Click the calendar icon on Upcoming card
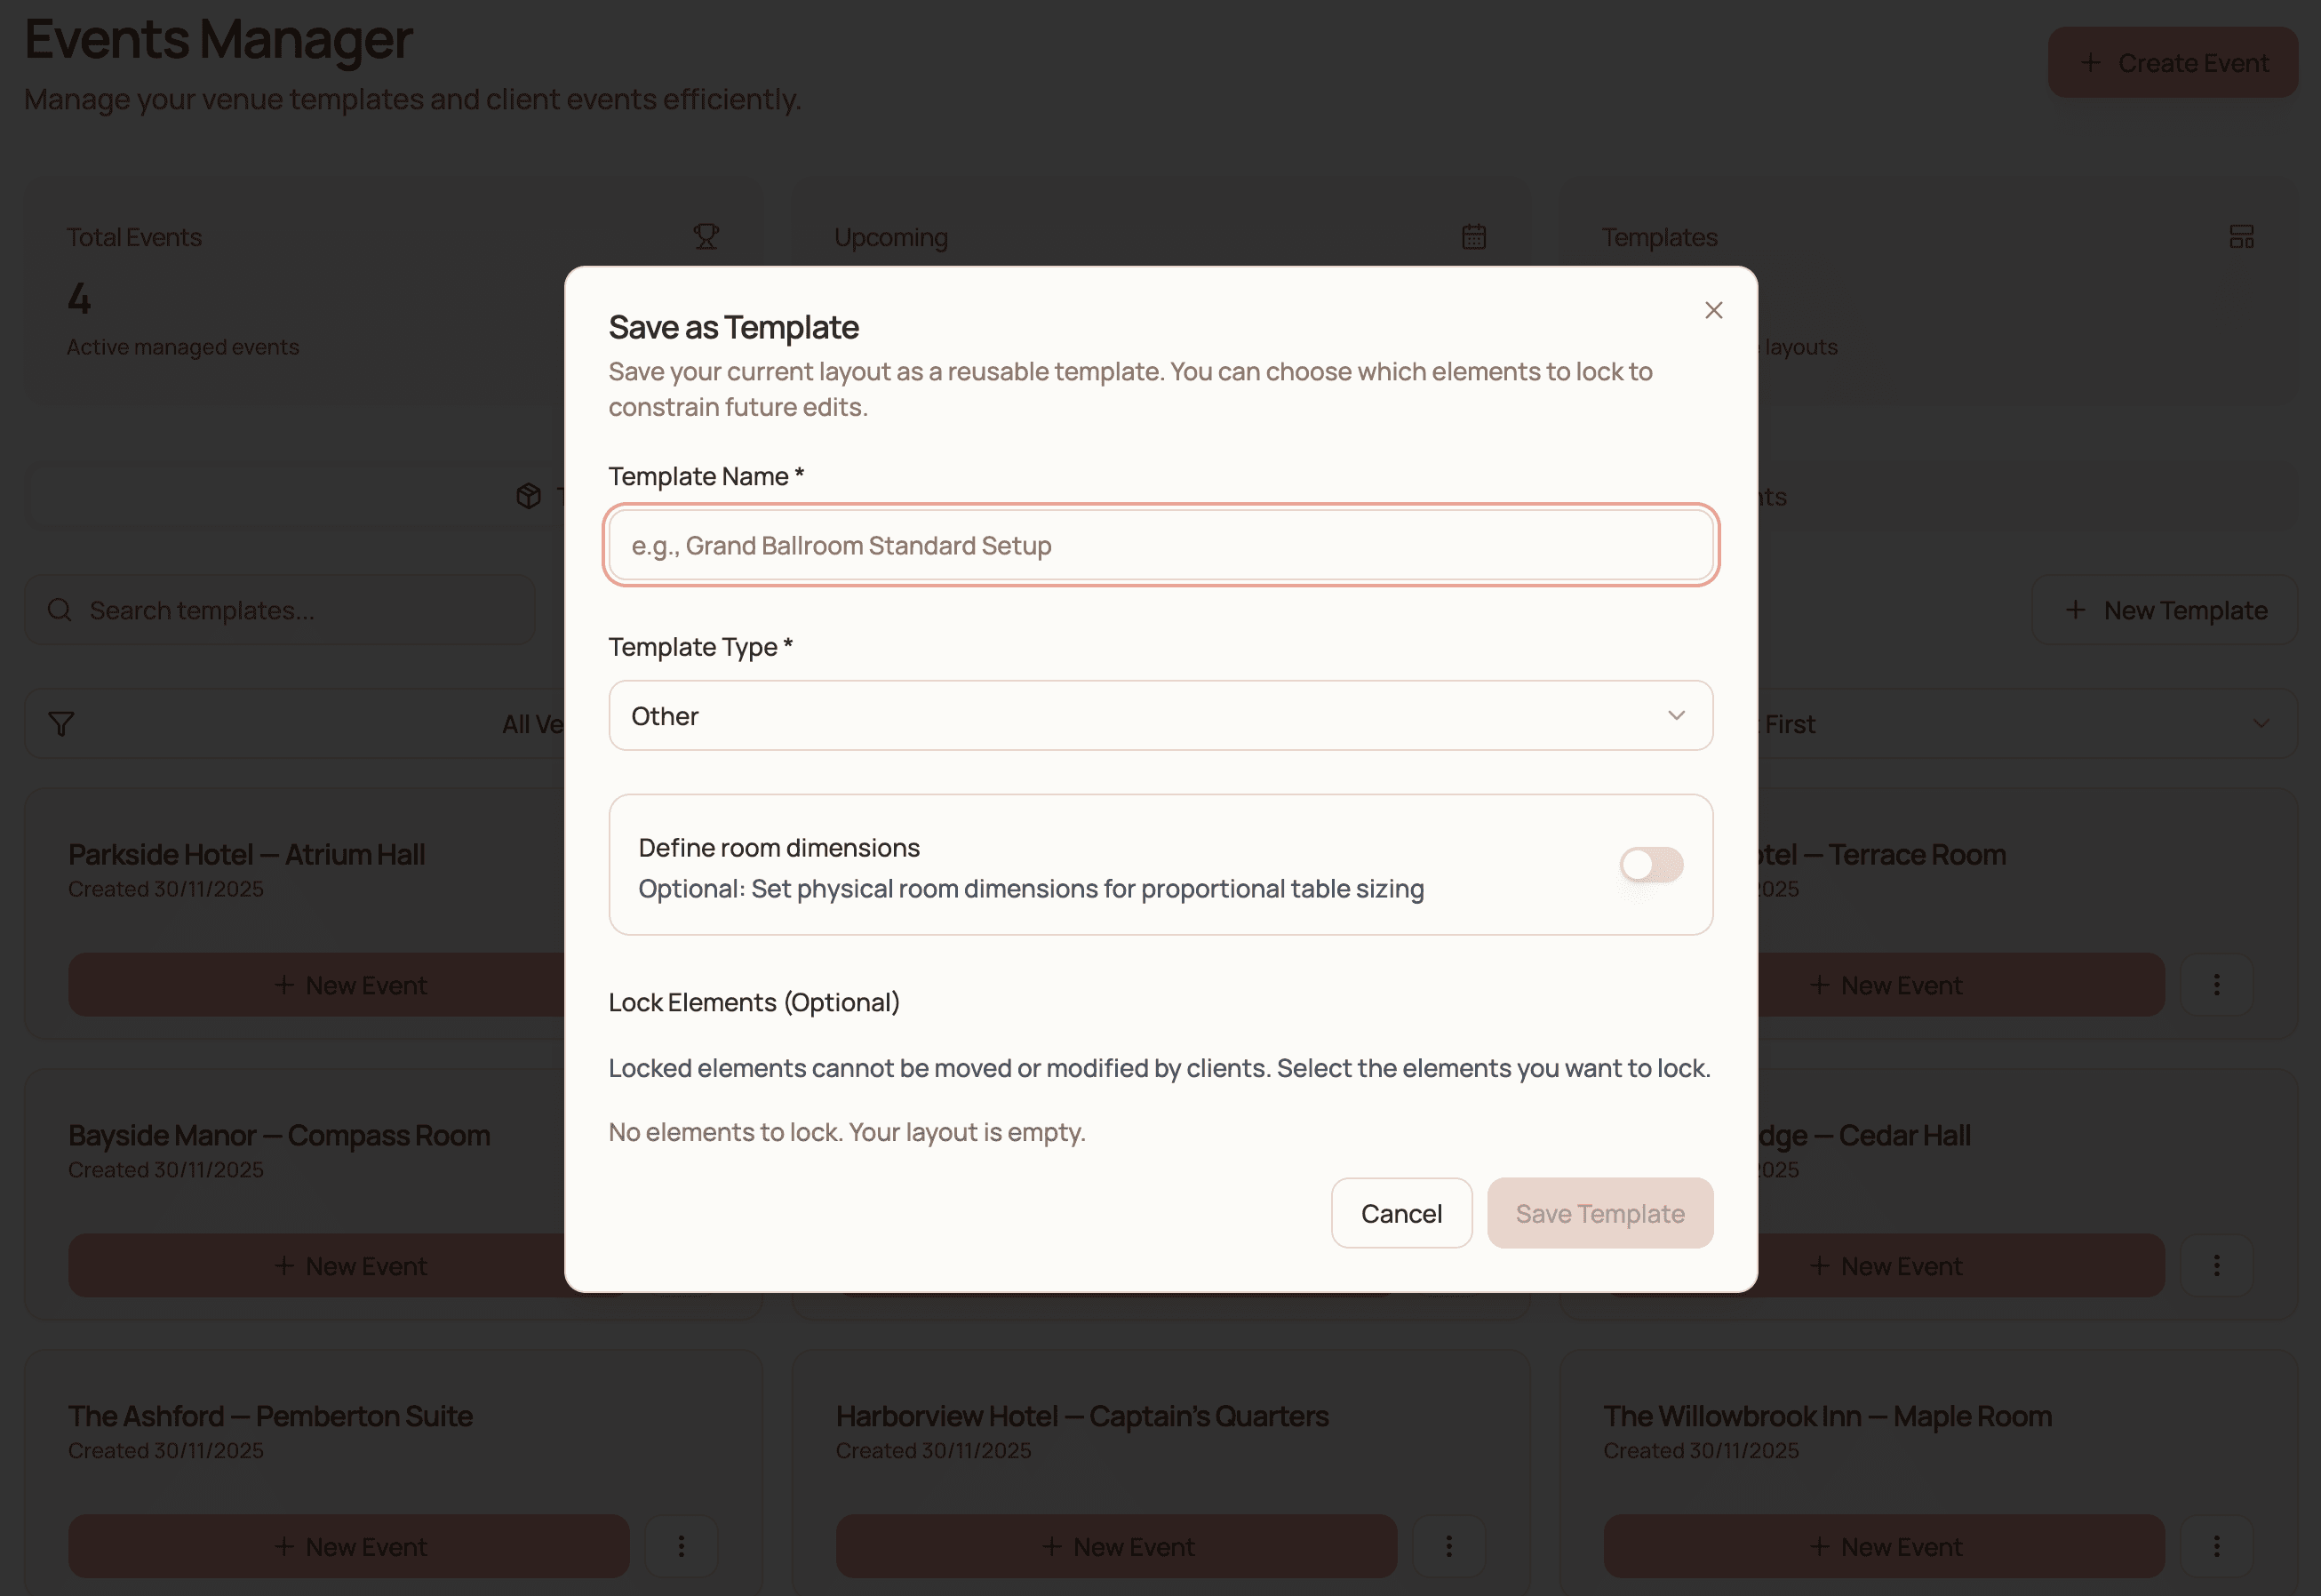Screen dimensions: 2321x1596 pyautogui.click(x=1474, y=236)
